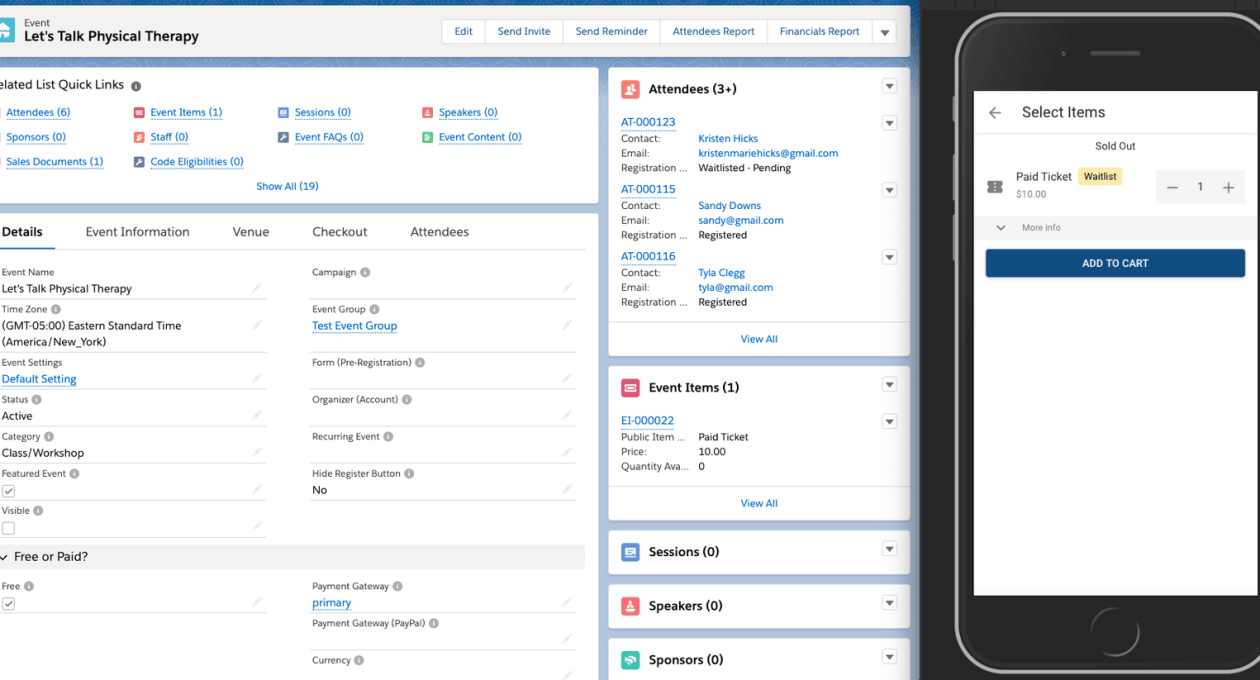Open the Speakers card dropdown menu

pos(889,603)
